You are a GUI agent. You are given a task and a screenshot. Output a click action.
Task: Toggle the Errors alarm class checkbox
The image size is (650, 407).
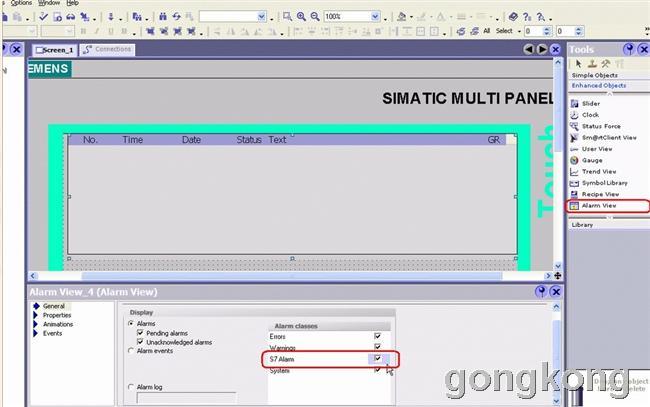click(377, 336)
